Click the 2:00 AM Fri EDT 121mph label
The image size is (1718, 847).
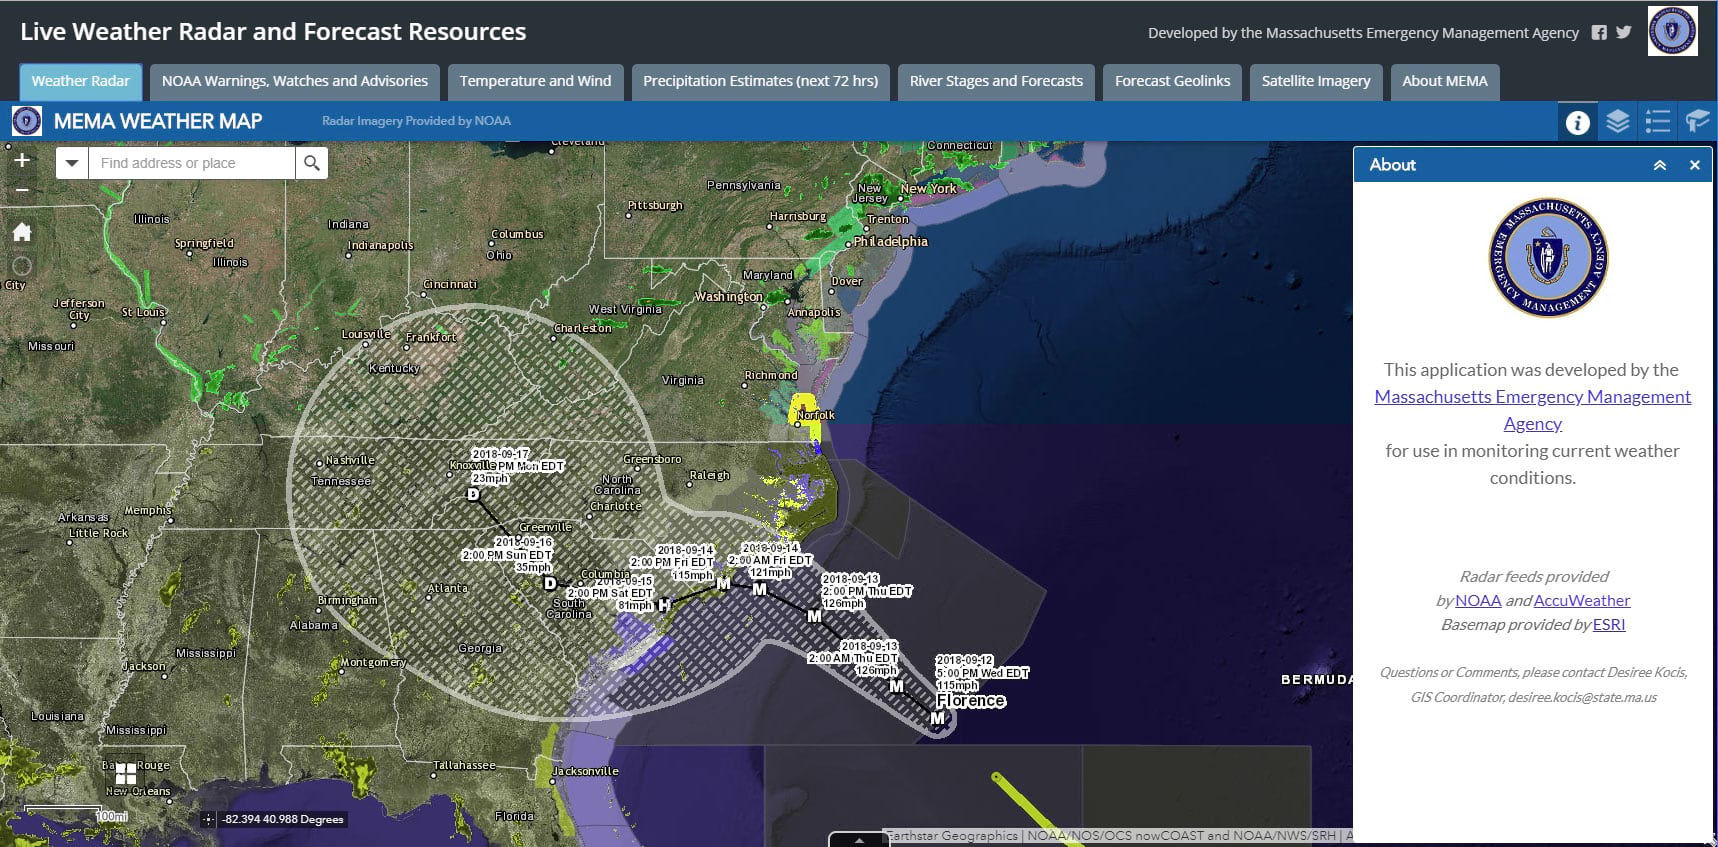click(771, 560)
